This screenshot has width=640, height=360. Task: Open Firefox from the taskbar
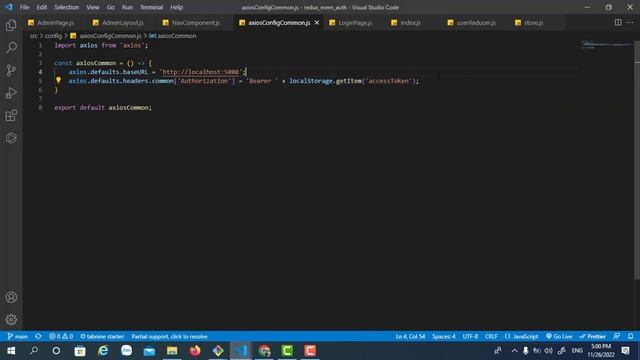coord(195,351)
